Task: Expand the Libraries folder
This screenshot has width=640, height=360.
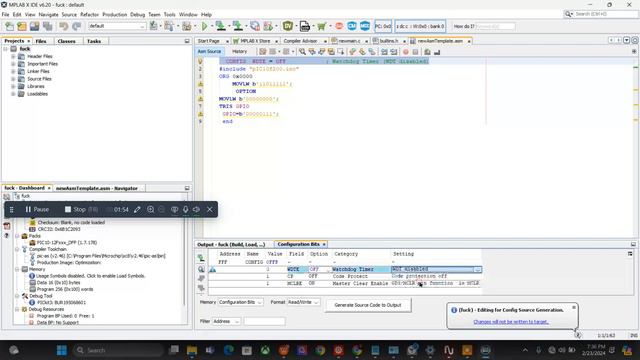Action: pyautogui.click(x=13, y=87)
